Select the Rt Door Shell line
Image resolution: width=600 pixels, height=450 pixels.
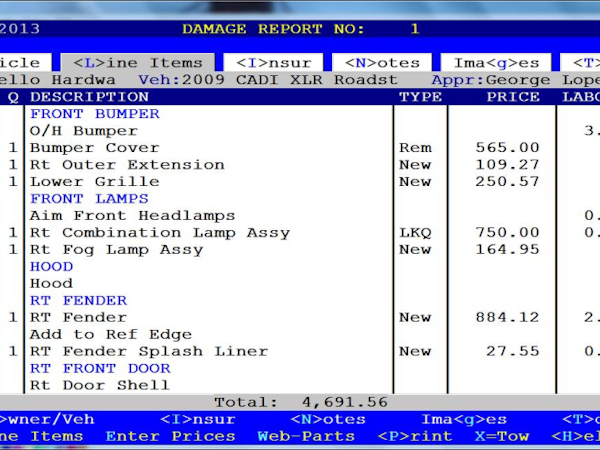point(100,385)
